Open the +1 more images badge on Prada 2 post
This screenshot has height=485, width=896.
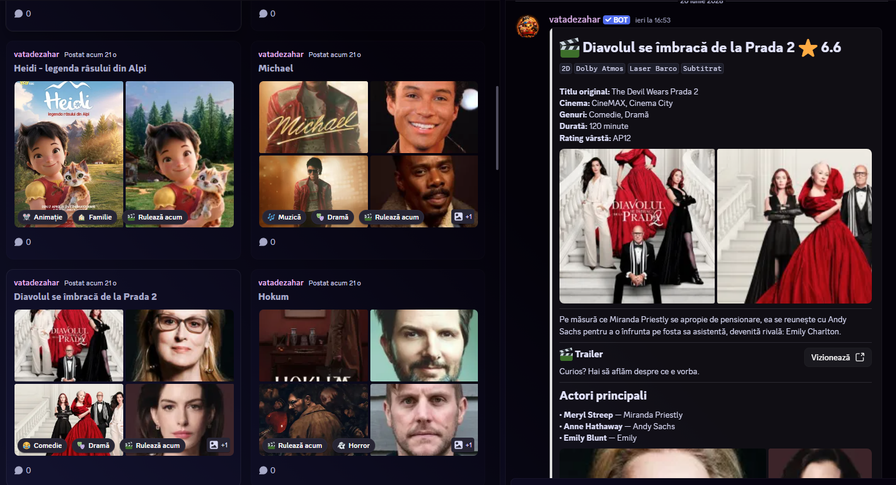coord(218,445)
